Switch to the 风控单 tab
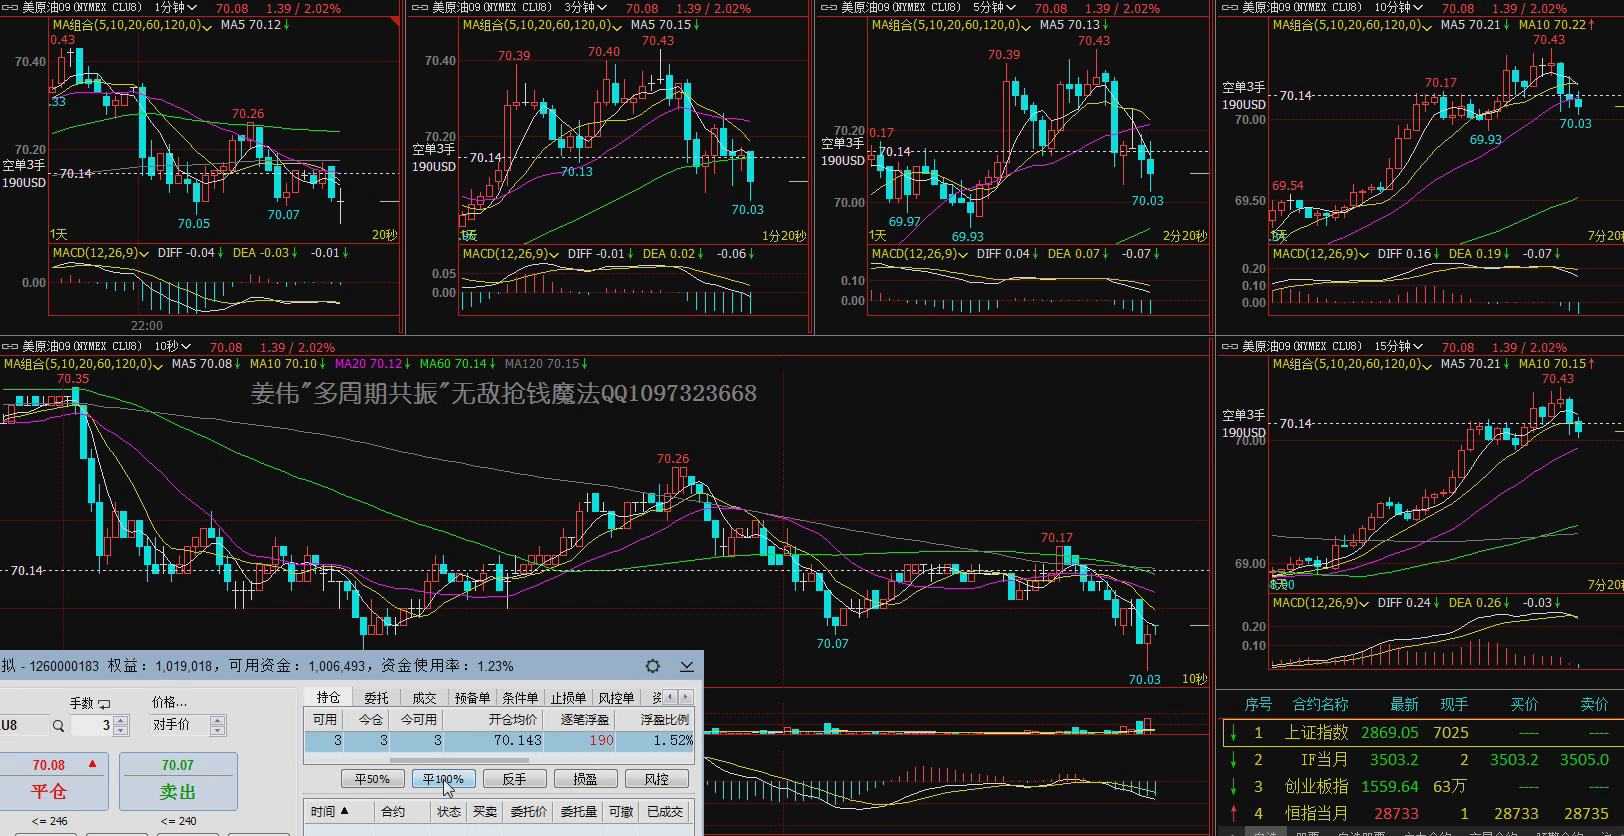Screen dimensions: 1624x836 616,698
